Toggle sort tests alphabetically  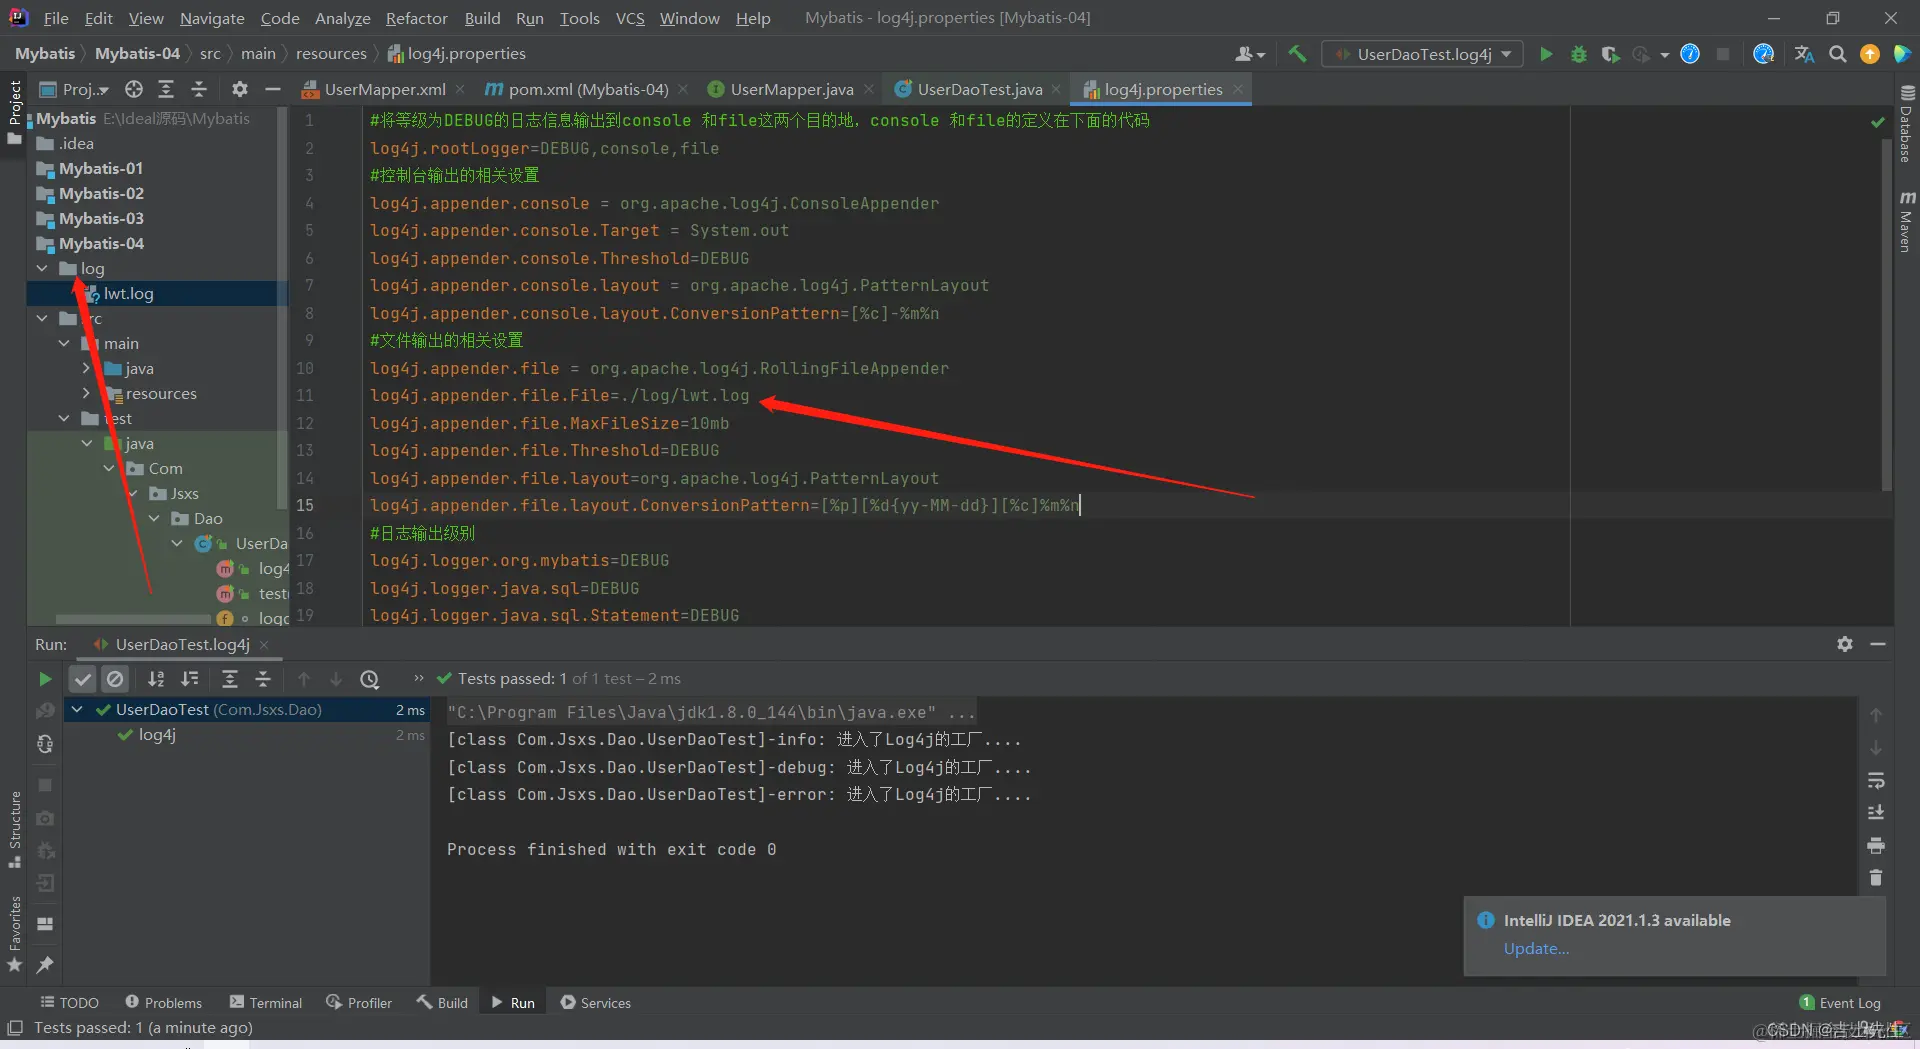coord(156,679)
